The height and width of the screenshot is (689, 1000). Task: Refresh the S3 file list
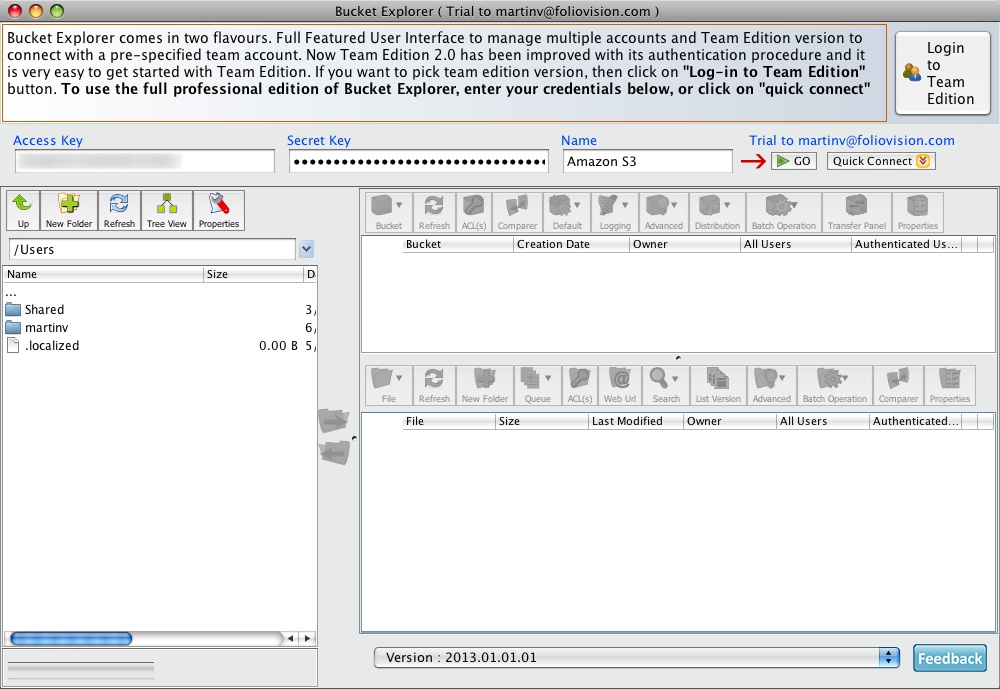434,385
